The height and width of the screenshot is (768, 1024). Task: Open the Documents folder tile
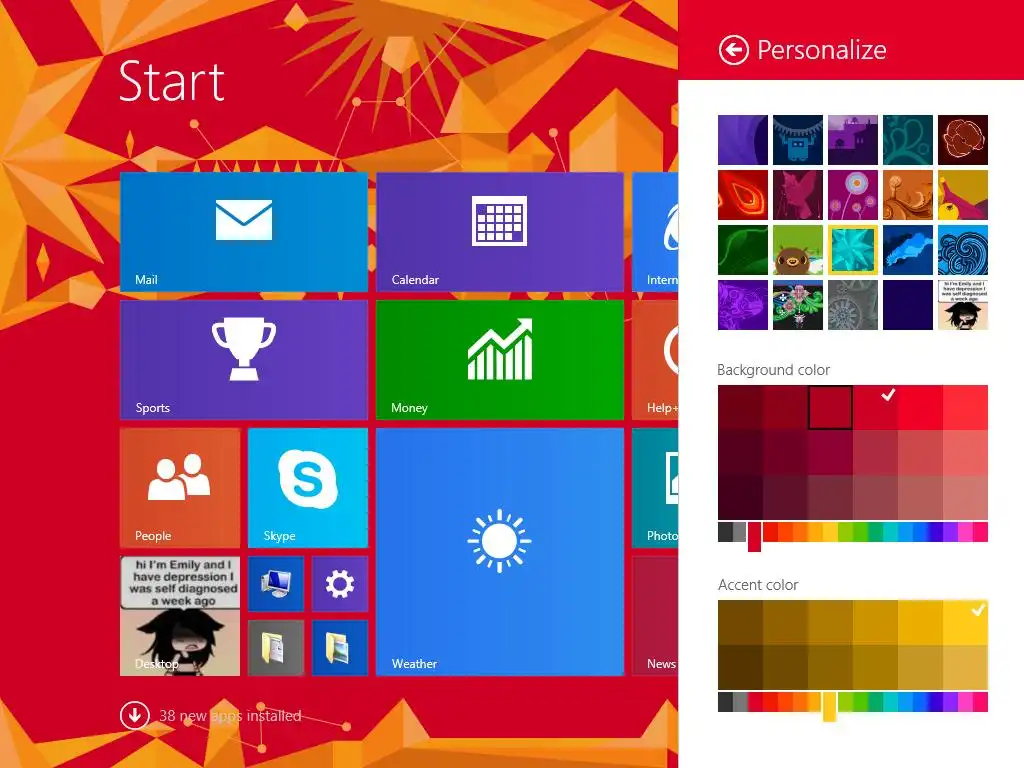click(276, 647)
